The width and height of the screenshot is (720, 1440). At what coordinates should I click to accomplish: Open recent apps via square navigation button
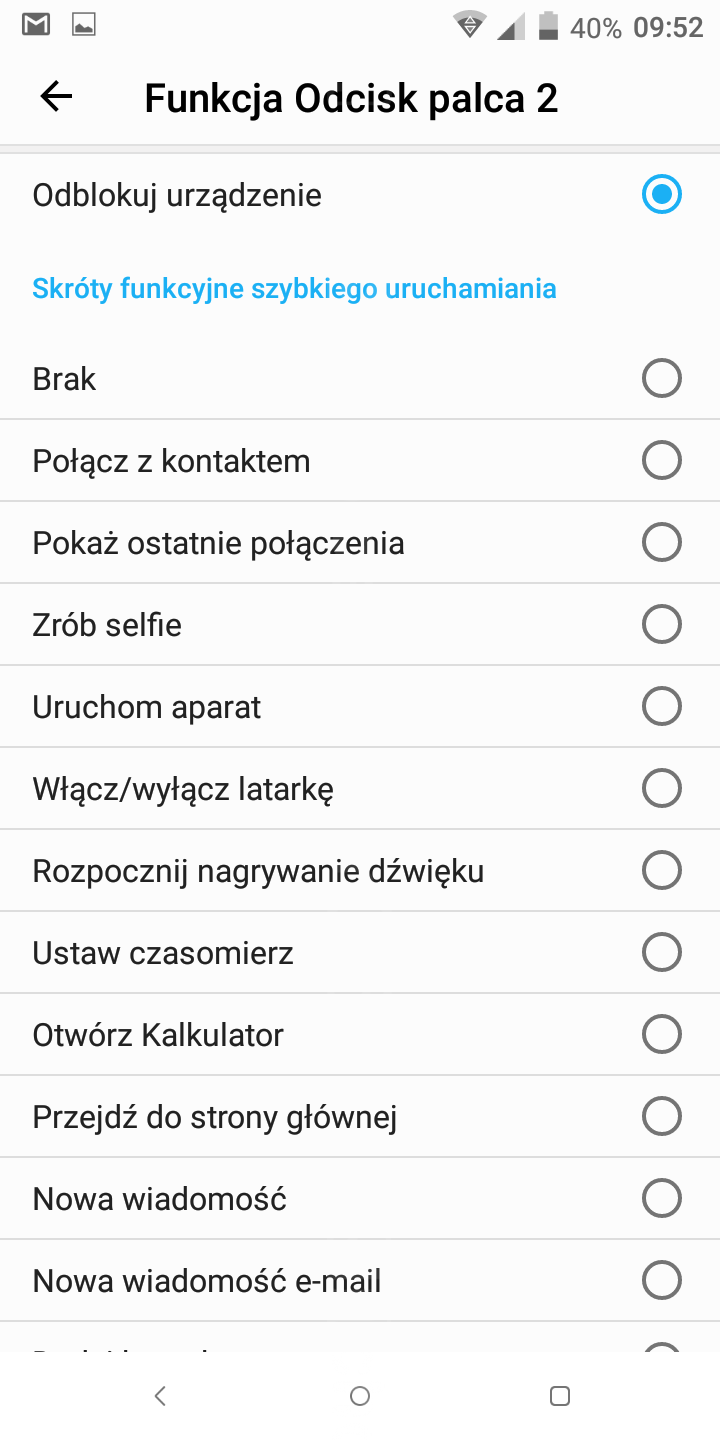(x=560, y=1396)
